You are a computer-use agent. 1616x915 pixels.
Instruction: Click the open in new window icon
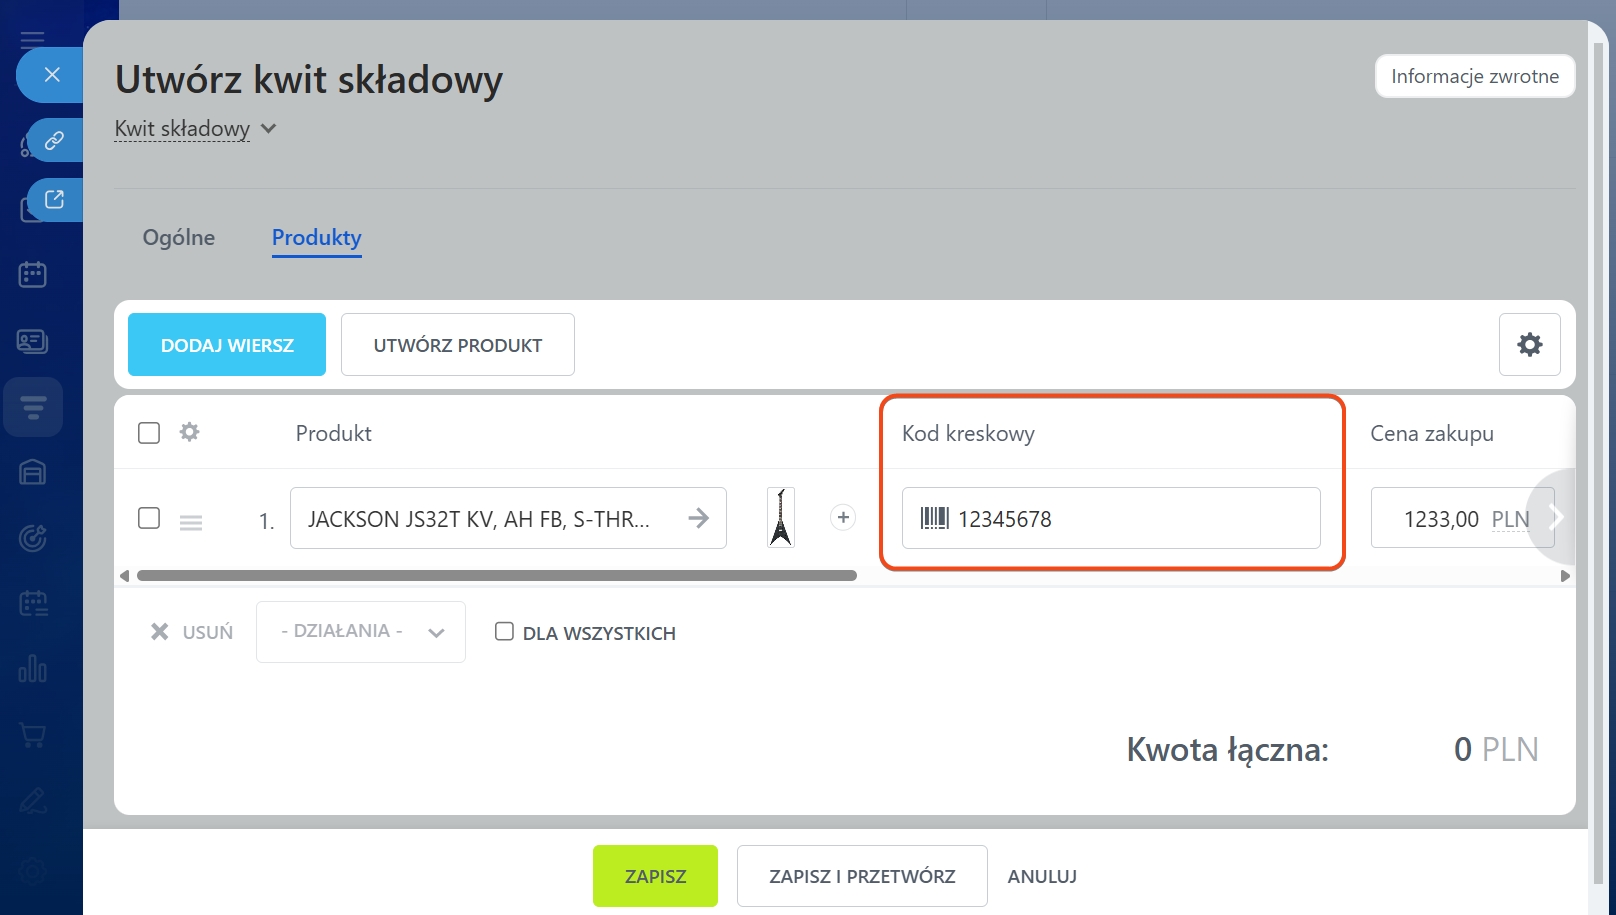55,199
